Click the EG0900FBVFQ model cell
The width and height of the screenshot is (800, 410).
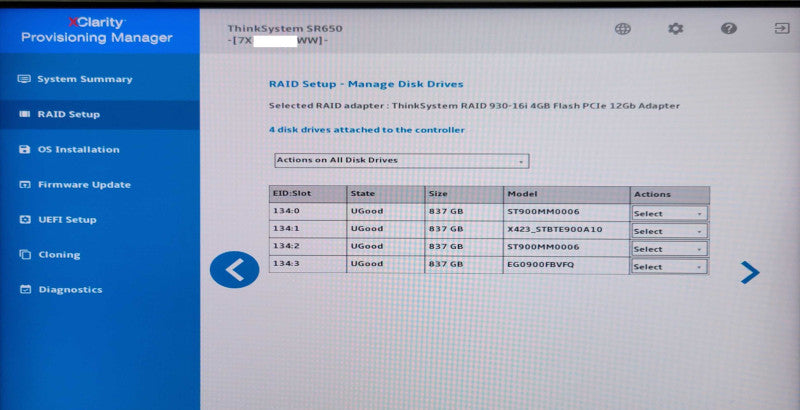(566, 265)
